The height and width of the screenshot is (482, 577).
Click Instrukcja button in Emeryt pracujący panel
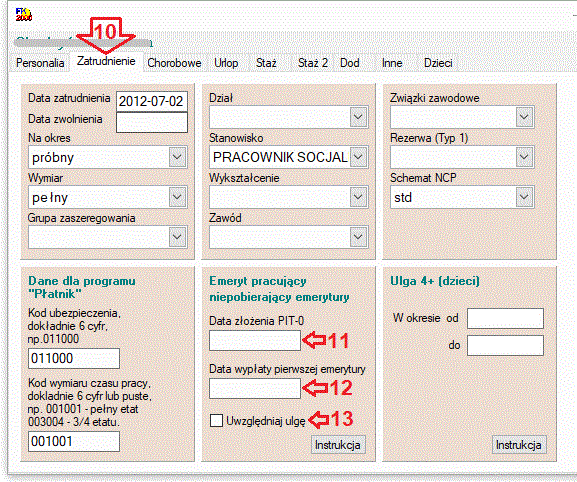click(338, 445)
